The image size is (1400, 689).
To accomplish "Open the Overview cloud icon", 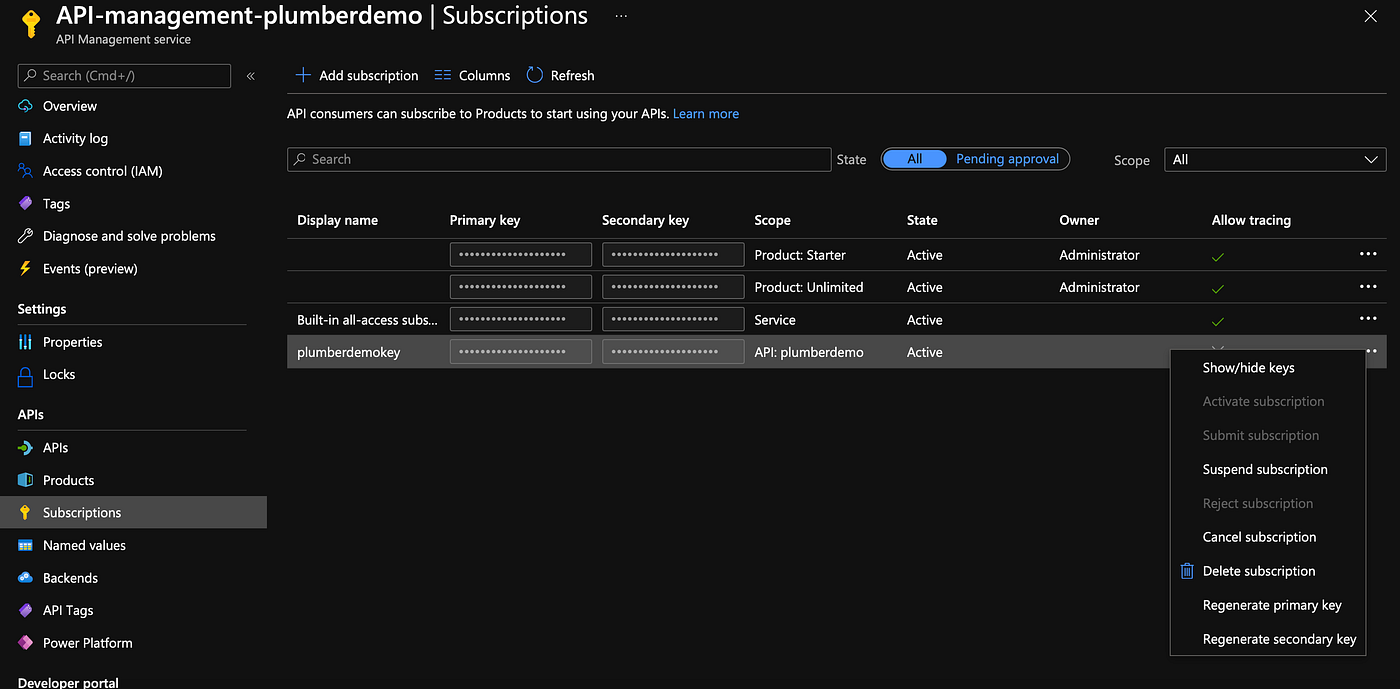I will (26, 106).
